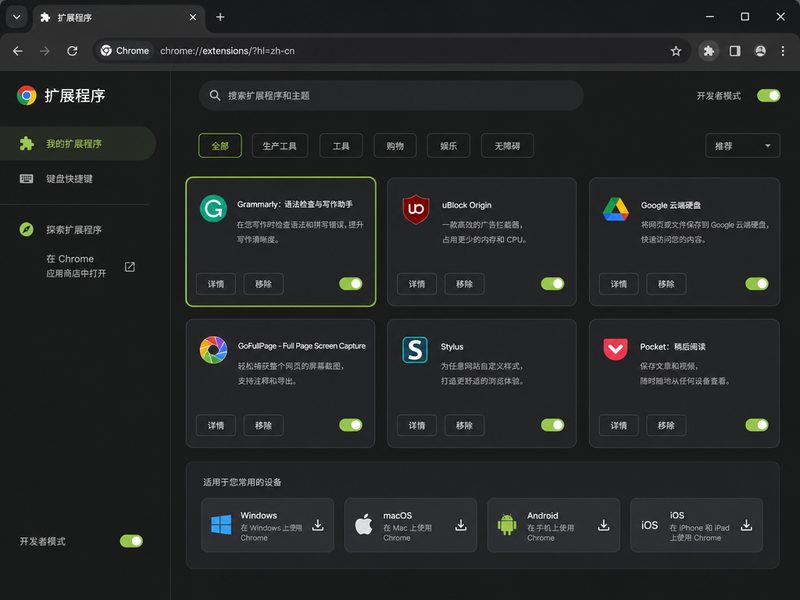800x600 pixels.
Task: Click 移除 for Stylus
Action: (x=464, y=425)
